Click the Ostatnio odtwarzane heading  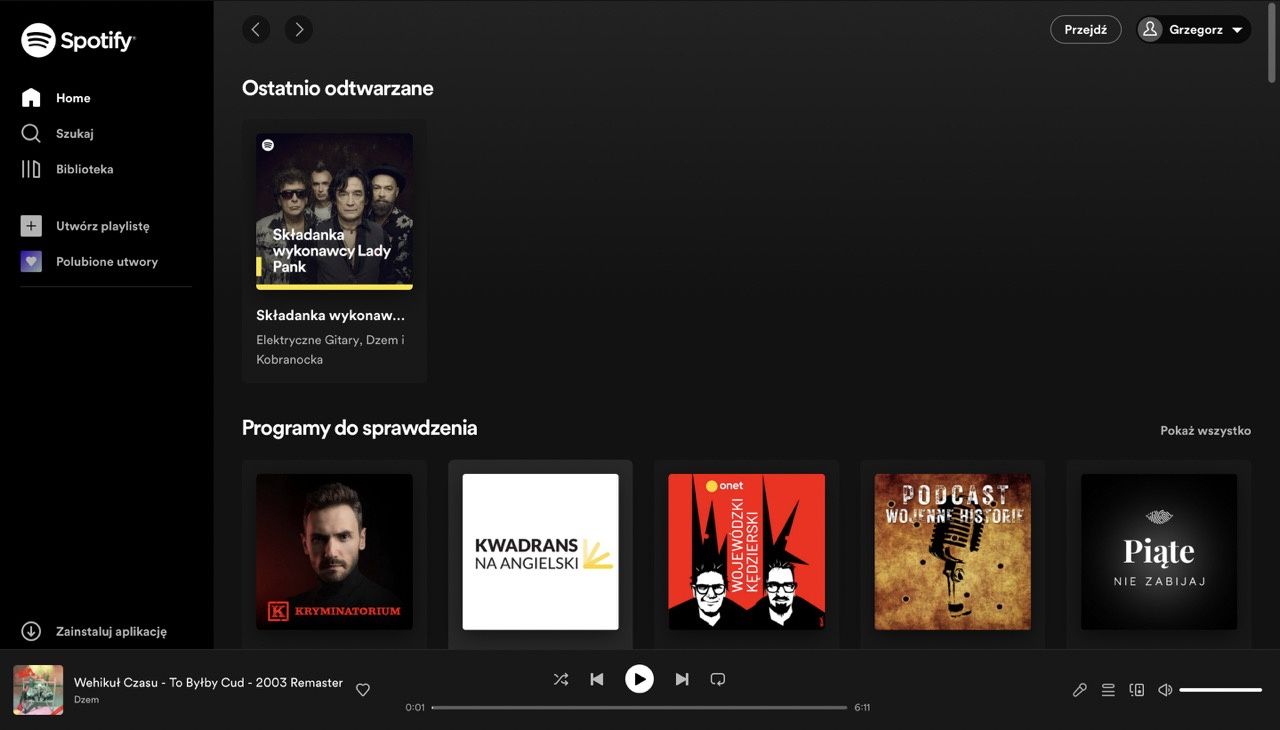[338, 88]
